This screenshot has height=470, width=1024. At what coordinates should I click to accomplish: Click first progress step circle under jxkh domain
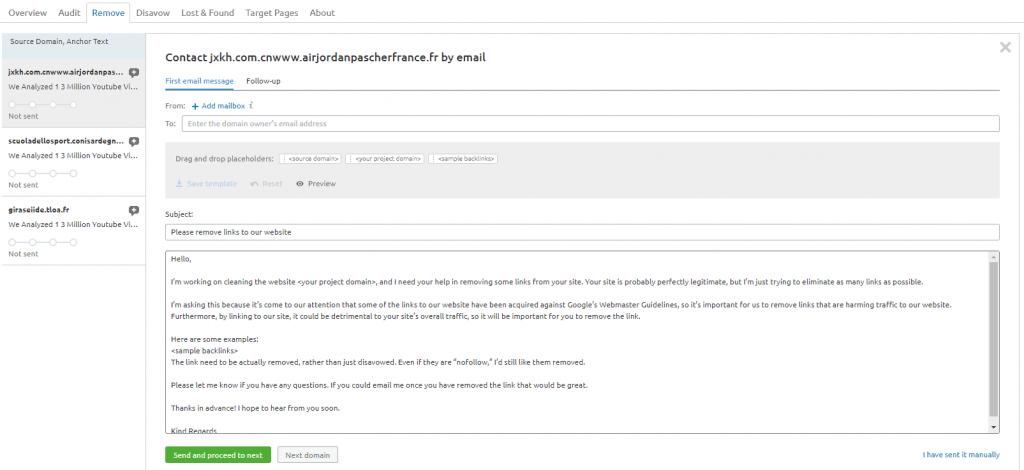tap(12, 104)
